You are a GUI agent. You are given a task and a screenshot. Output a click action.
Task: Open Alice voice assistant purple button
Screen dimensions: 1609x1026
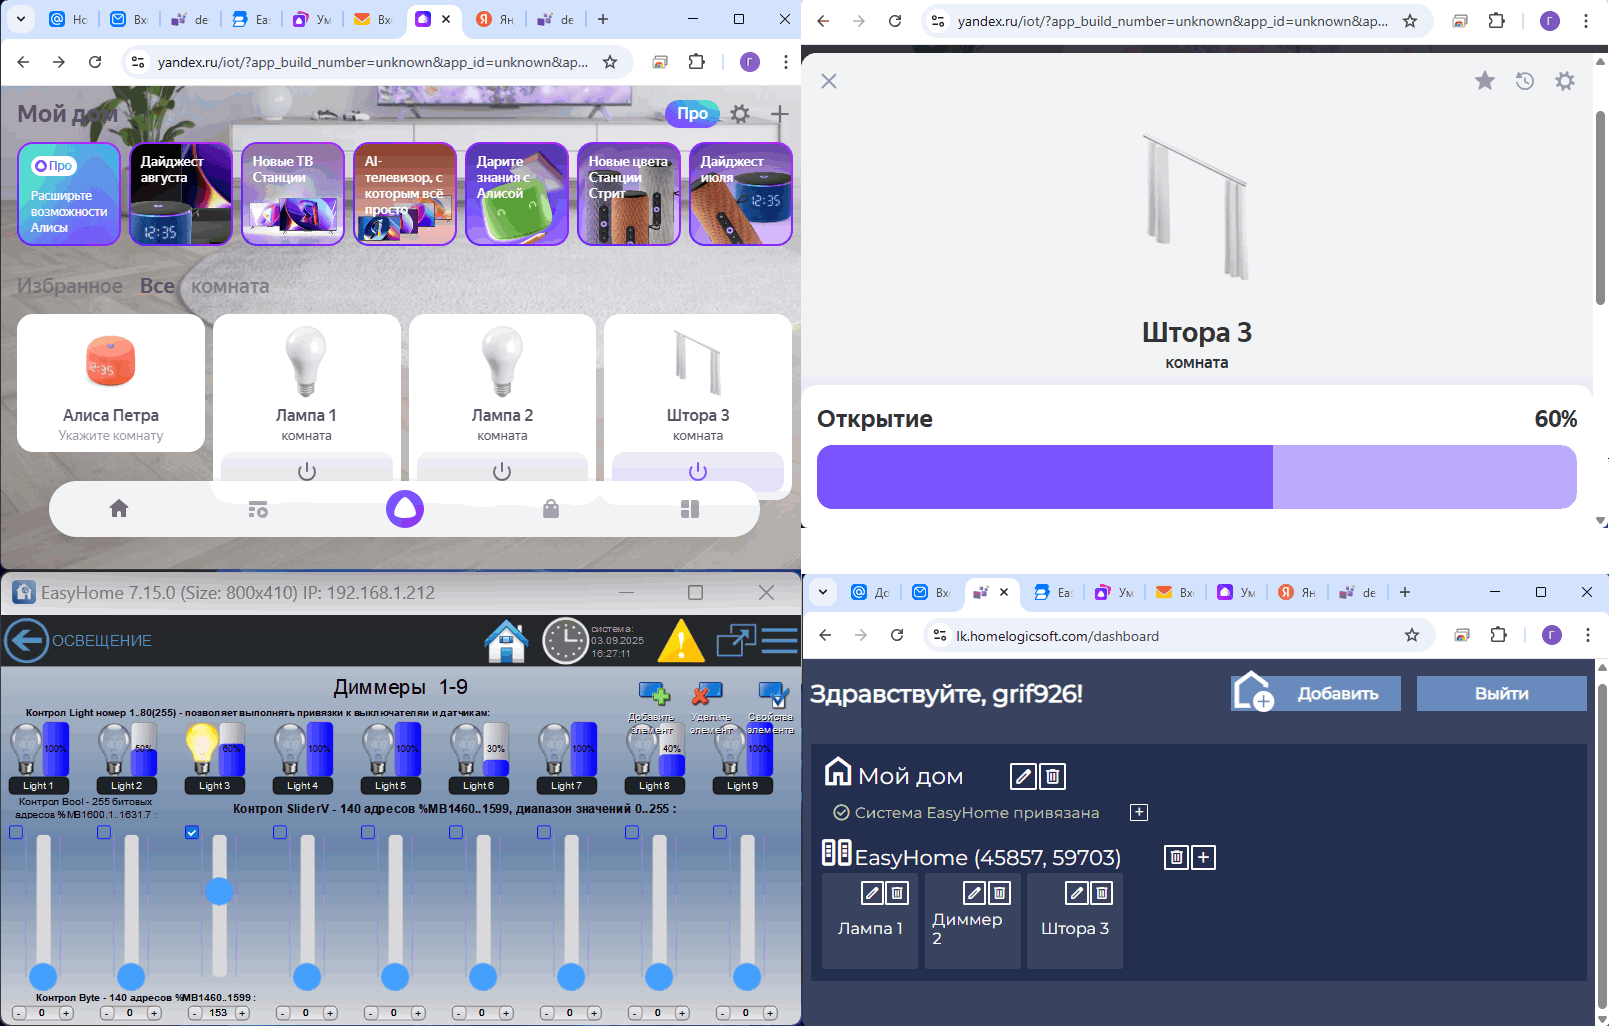pos(405,509)
